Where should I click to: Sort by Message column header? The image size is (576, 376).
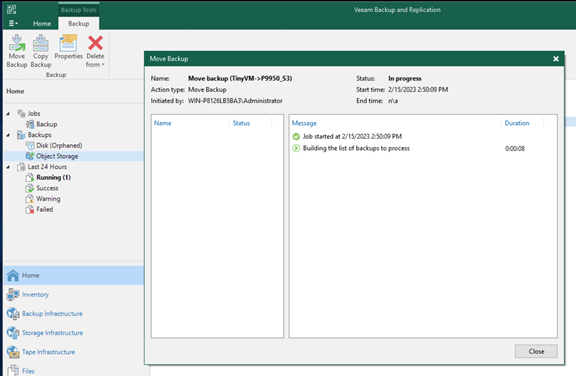(304, 123)
